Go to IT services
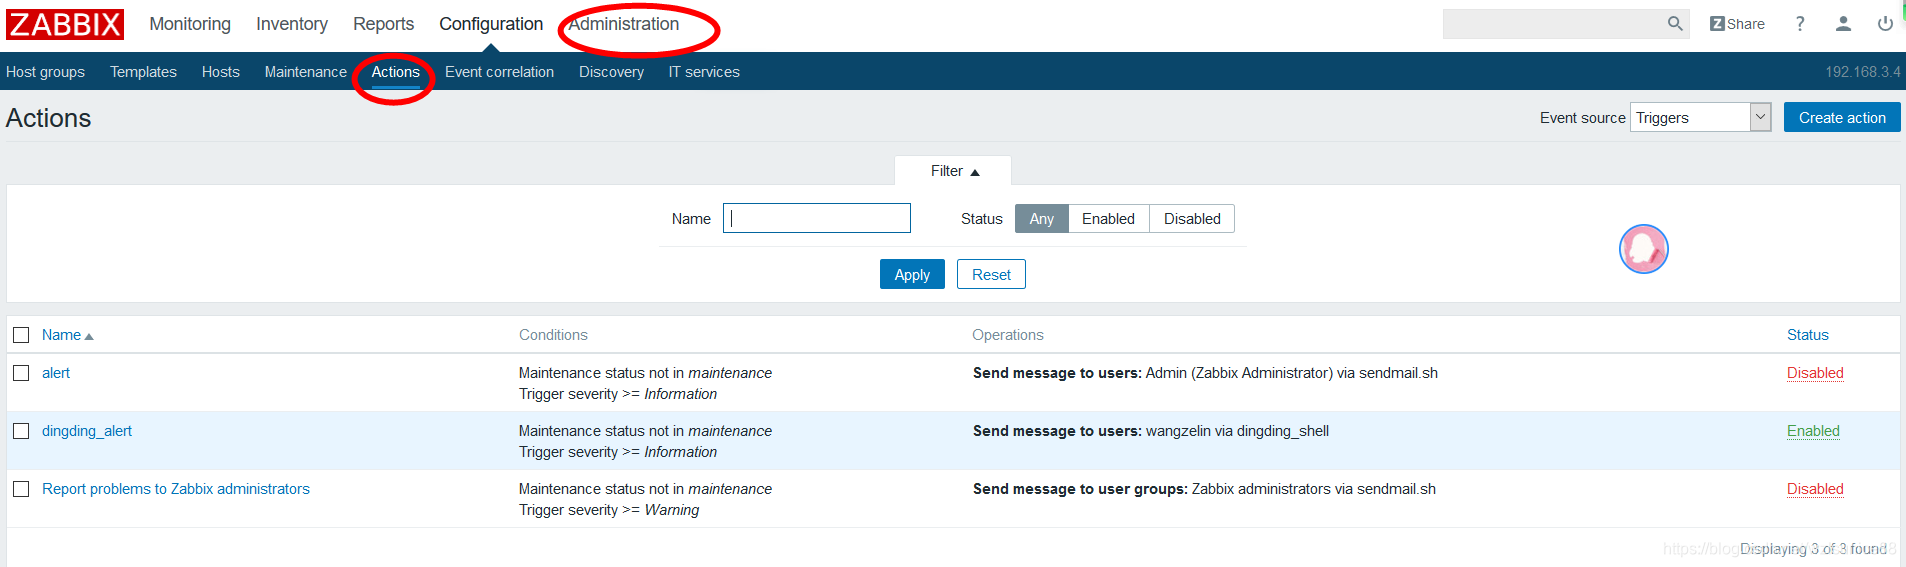The image size is (1906, 567). [704, 72]
